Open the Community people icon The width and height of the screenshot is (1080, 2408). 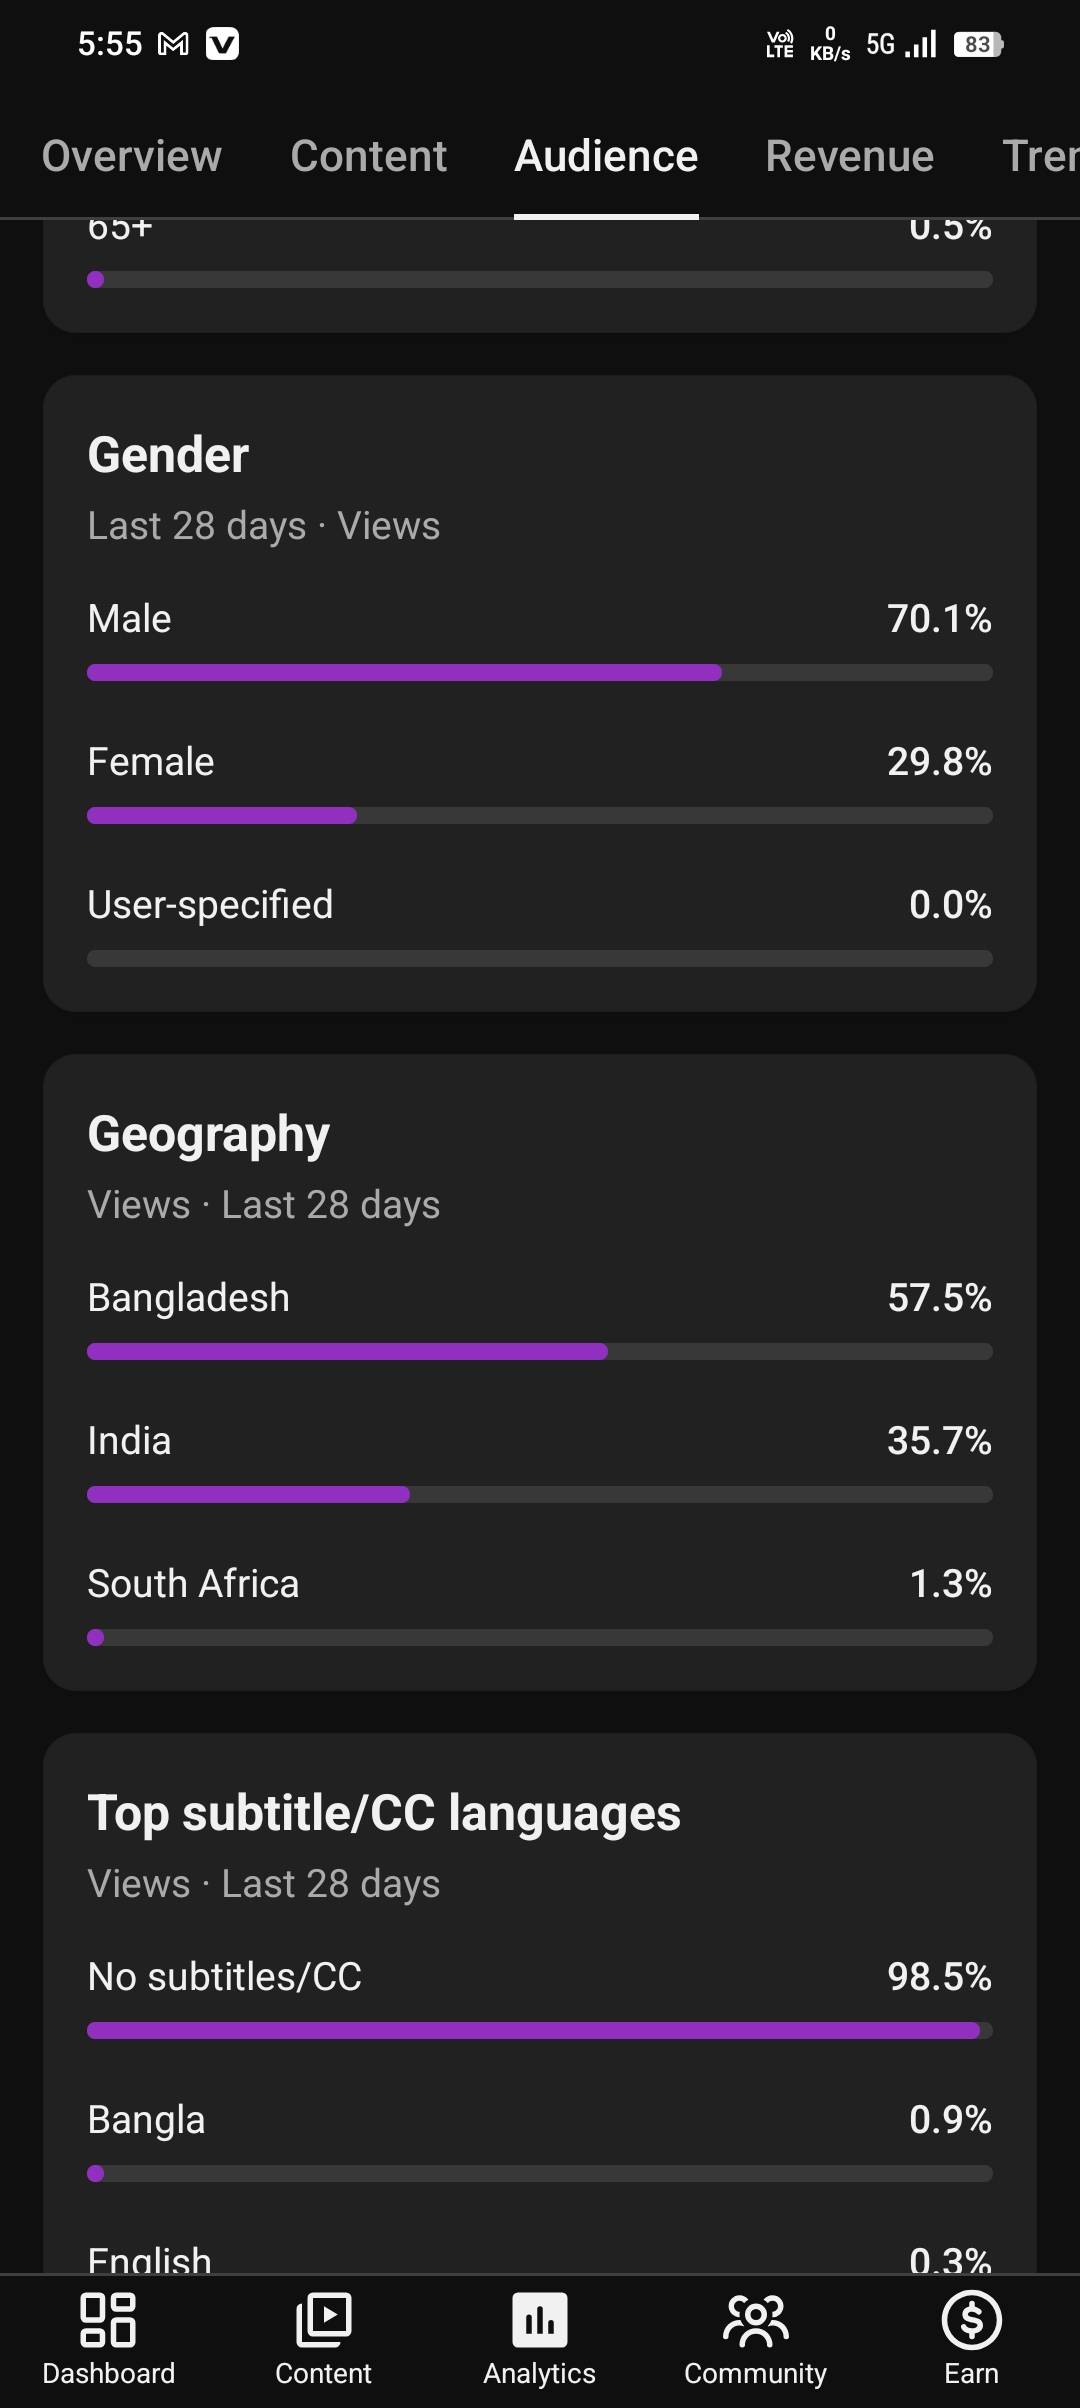(755, 2320)
